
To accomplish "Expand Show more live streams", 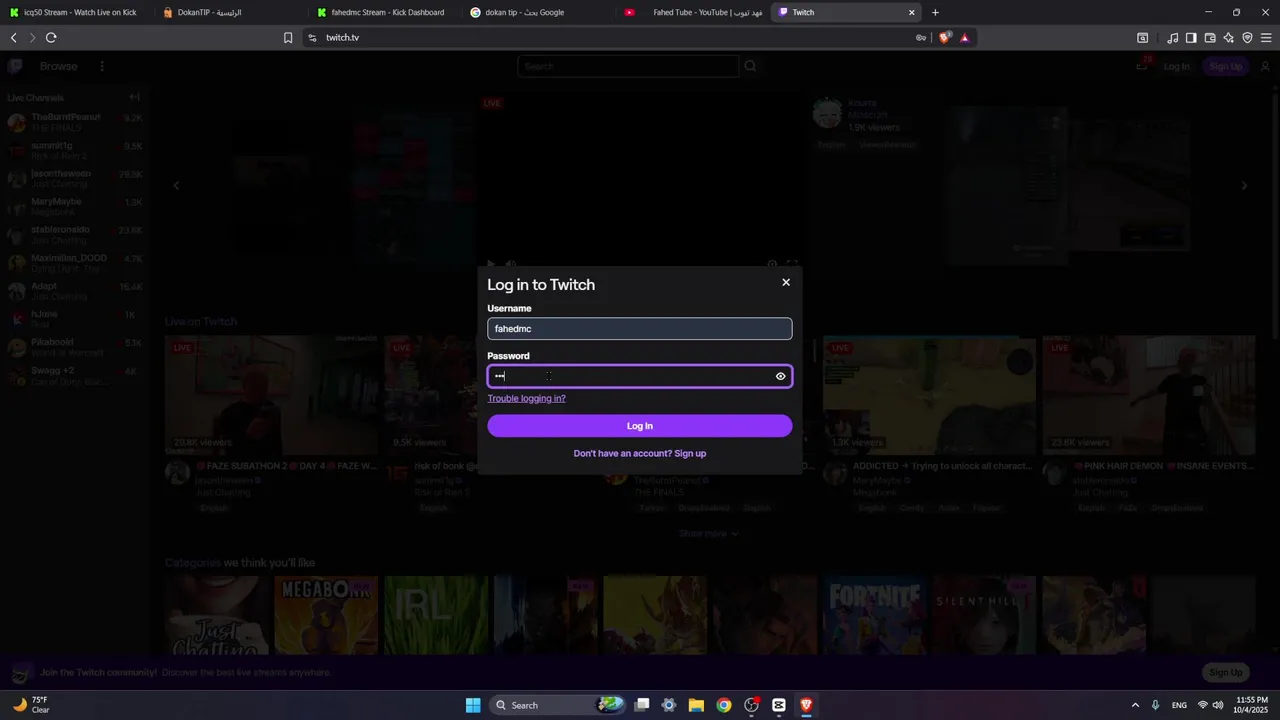I will [709, 534].
